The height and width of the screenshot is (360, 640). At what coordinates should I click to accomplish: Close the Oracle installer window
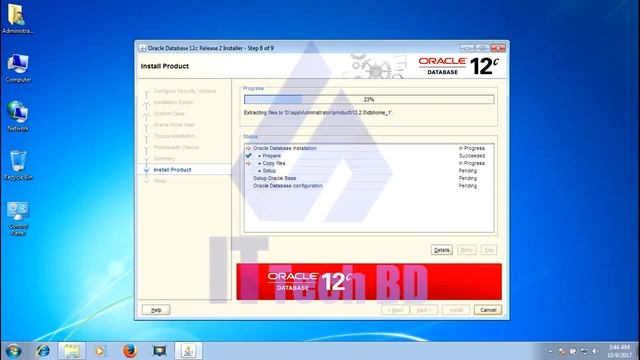(x=498, y=48)
